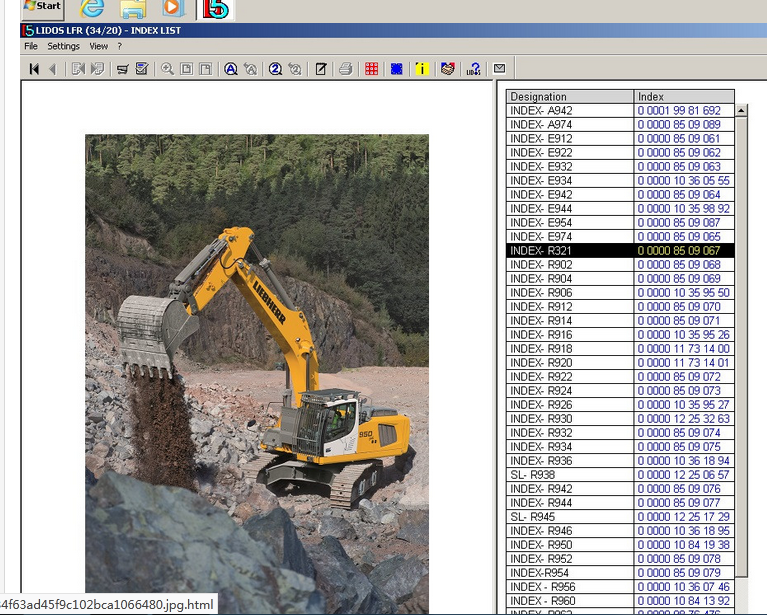Open the View menu

pyautogui.click(x=98, y=46)
